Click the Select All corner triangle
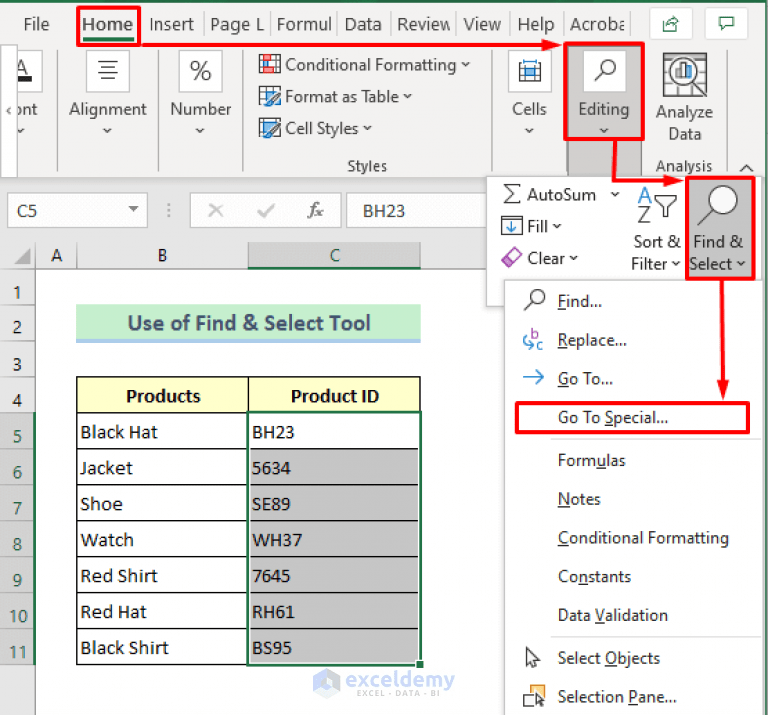The height and width of the screenshot is (715, 768). pos(22,256)
